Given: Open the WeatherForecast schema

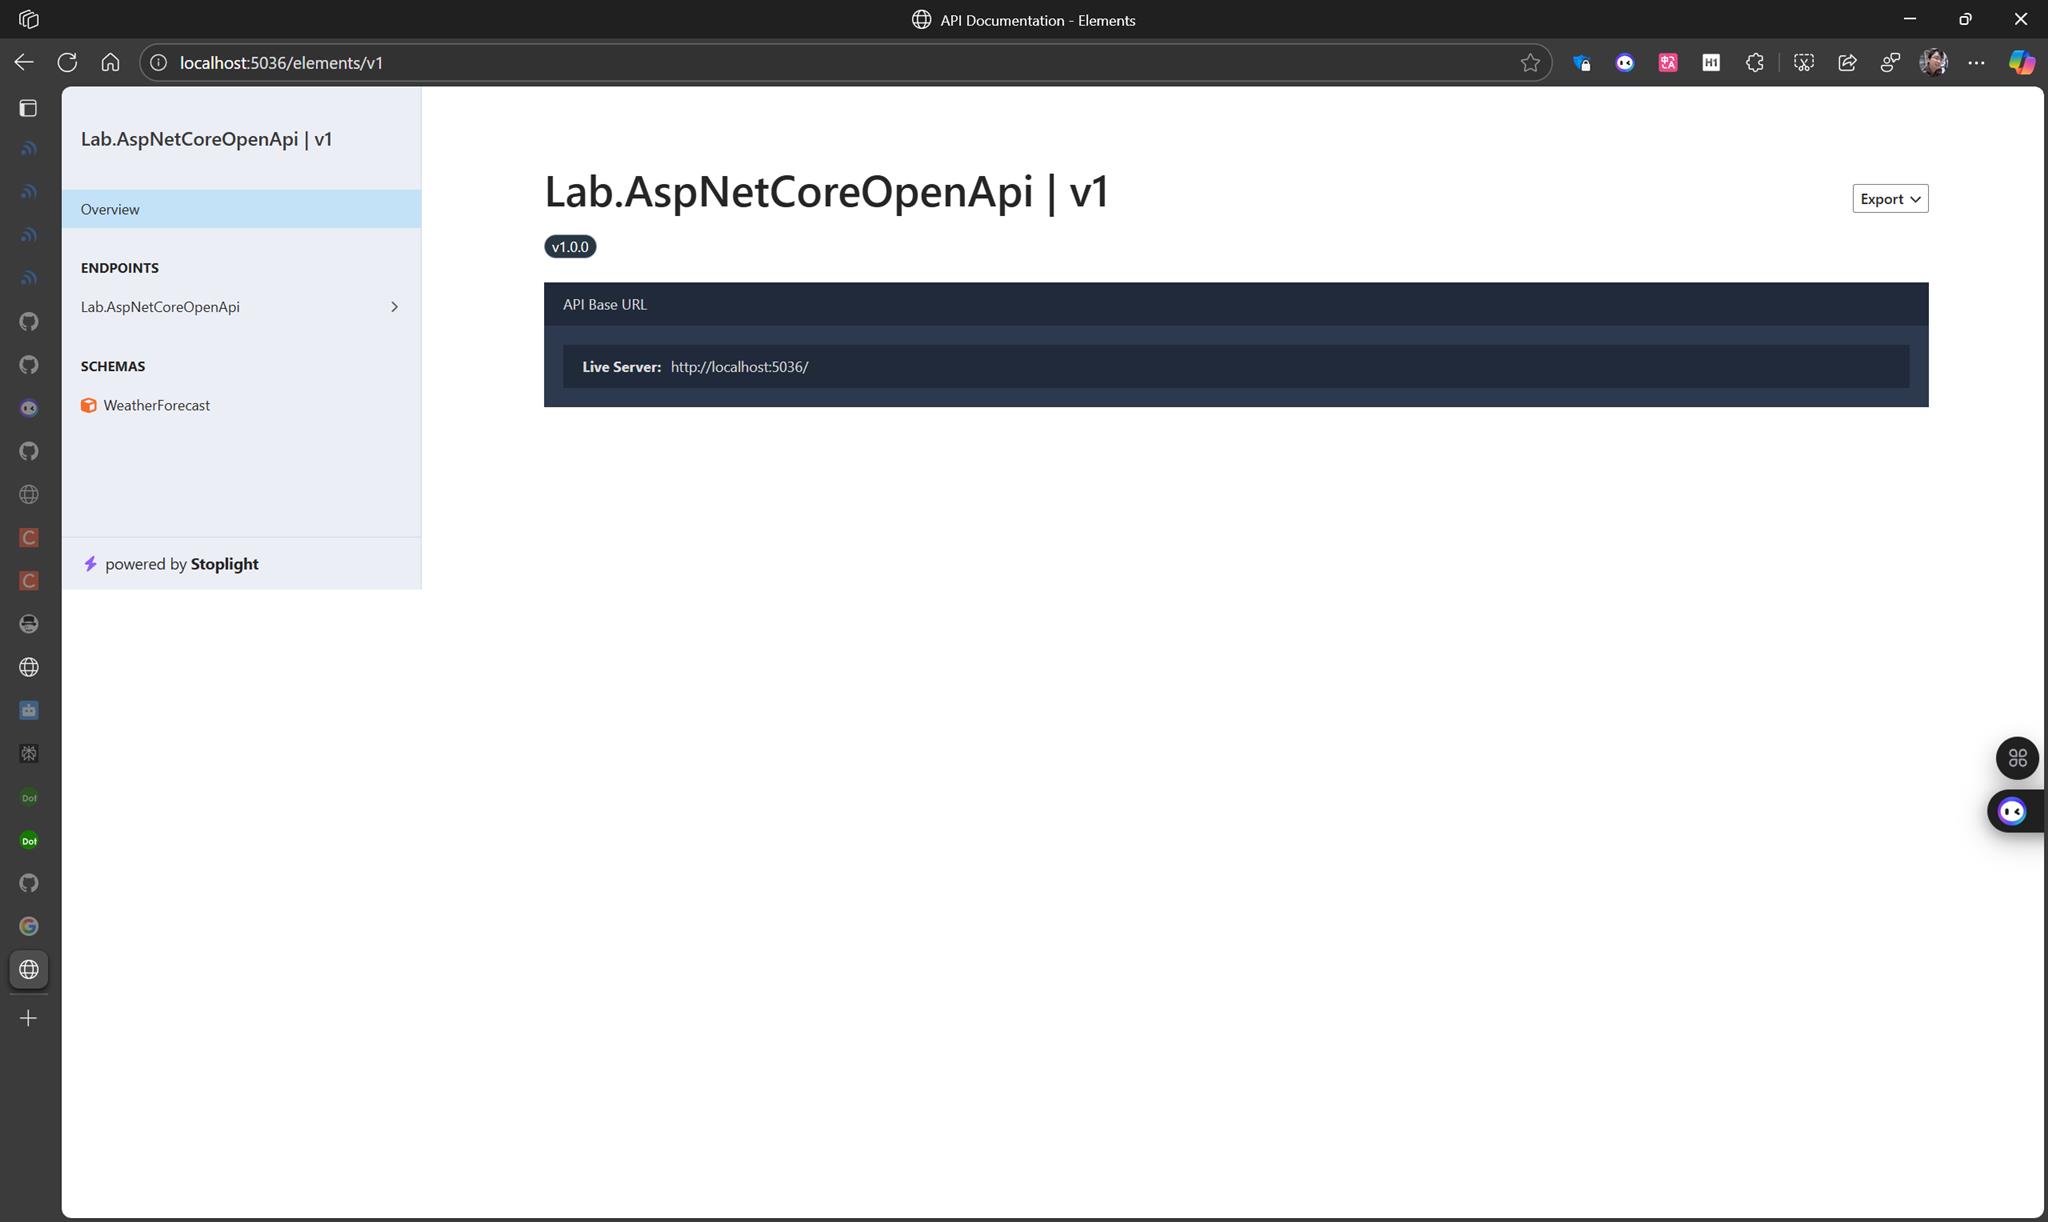Looking at the screenshot, I should click(x=156, y=405).
